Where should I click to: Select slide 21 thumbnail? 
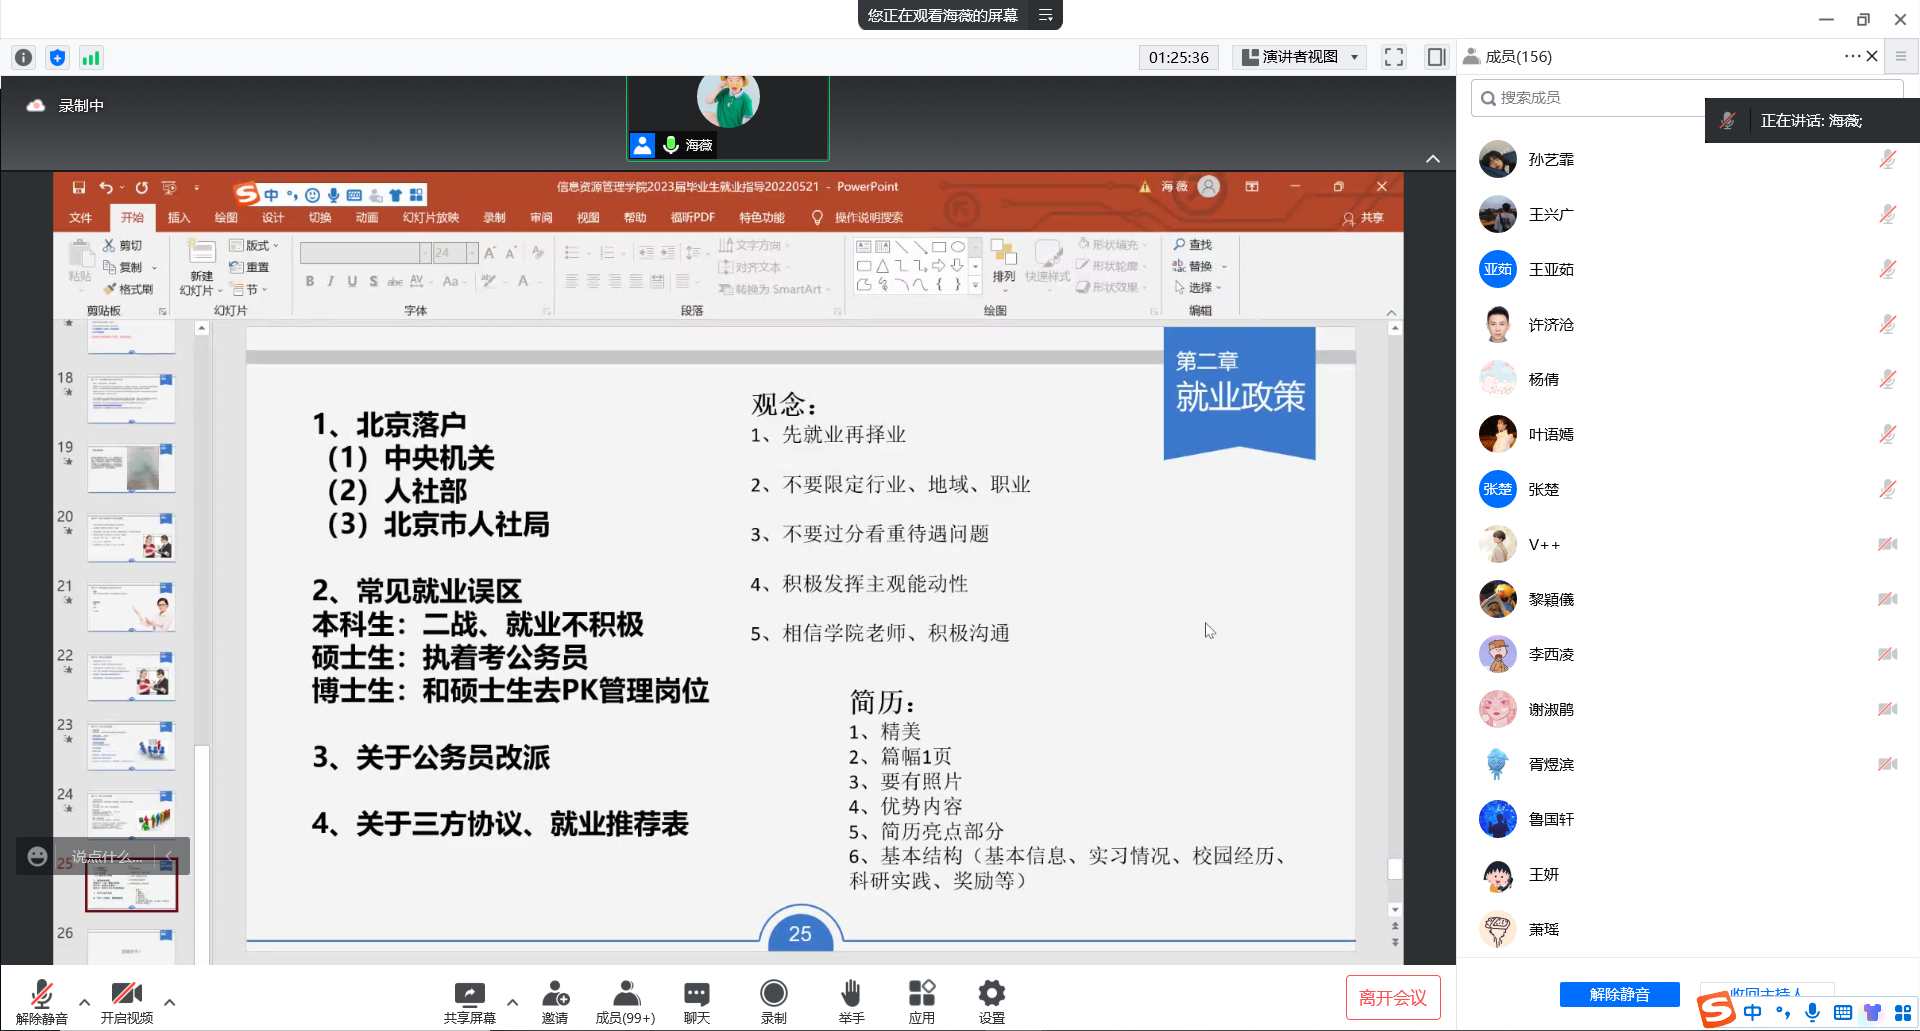coord(131,606)
